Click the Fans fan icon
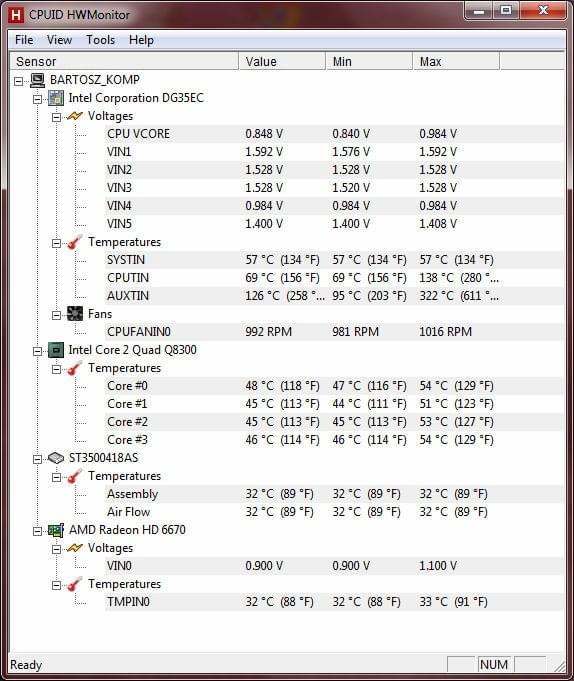 [x=75, y=314]
